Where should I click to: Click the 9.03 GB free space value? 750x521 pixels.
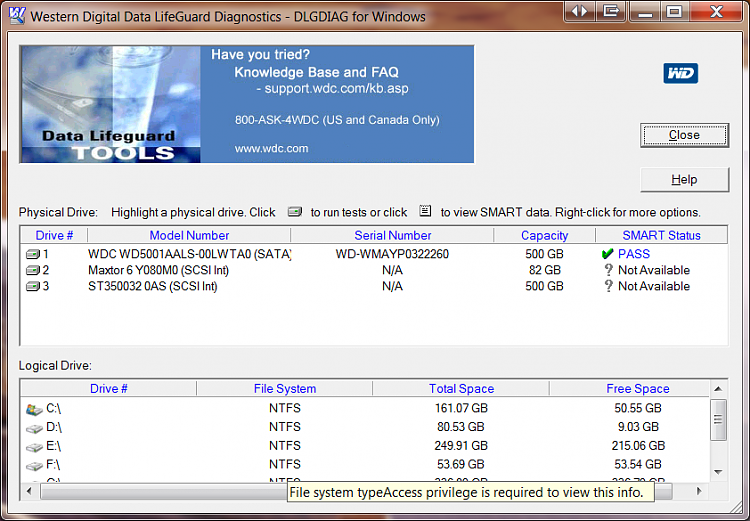(x=638, y=427)
